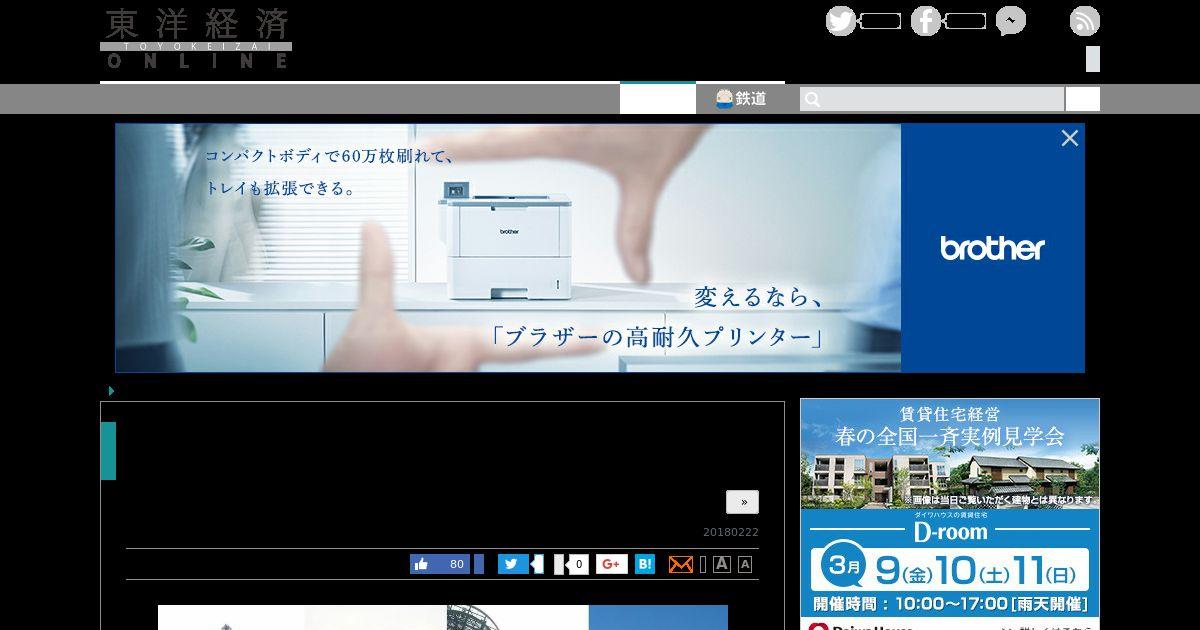Click the search submit button
Viewport: 1200px width, 630px height.
[x=1082, y=99]
